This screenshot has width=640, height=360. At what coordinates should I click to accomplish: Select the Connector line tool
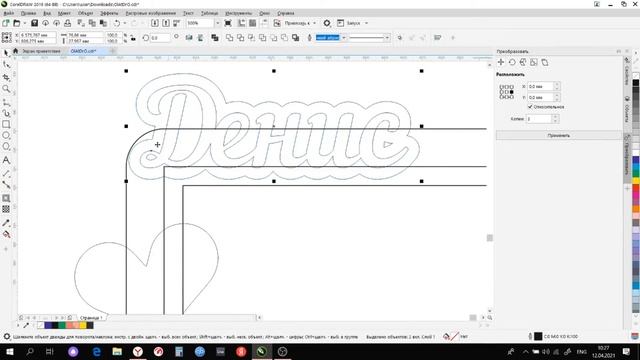click(x=6, y=184)
